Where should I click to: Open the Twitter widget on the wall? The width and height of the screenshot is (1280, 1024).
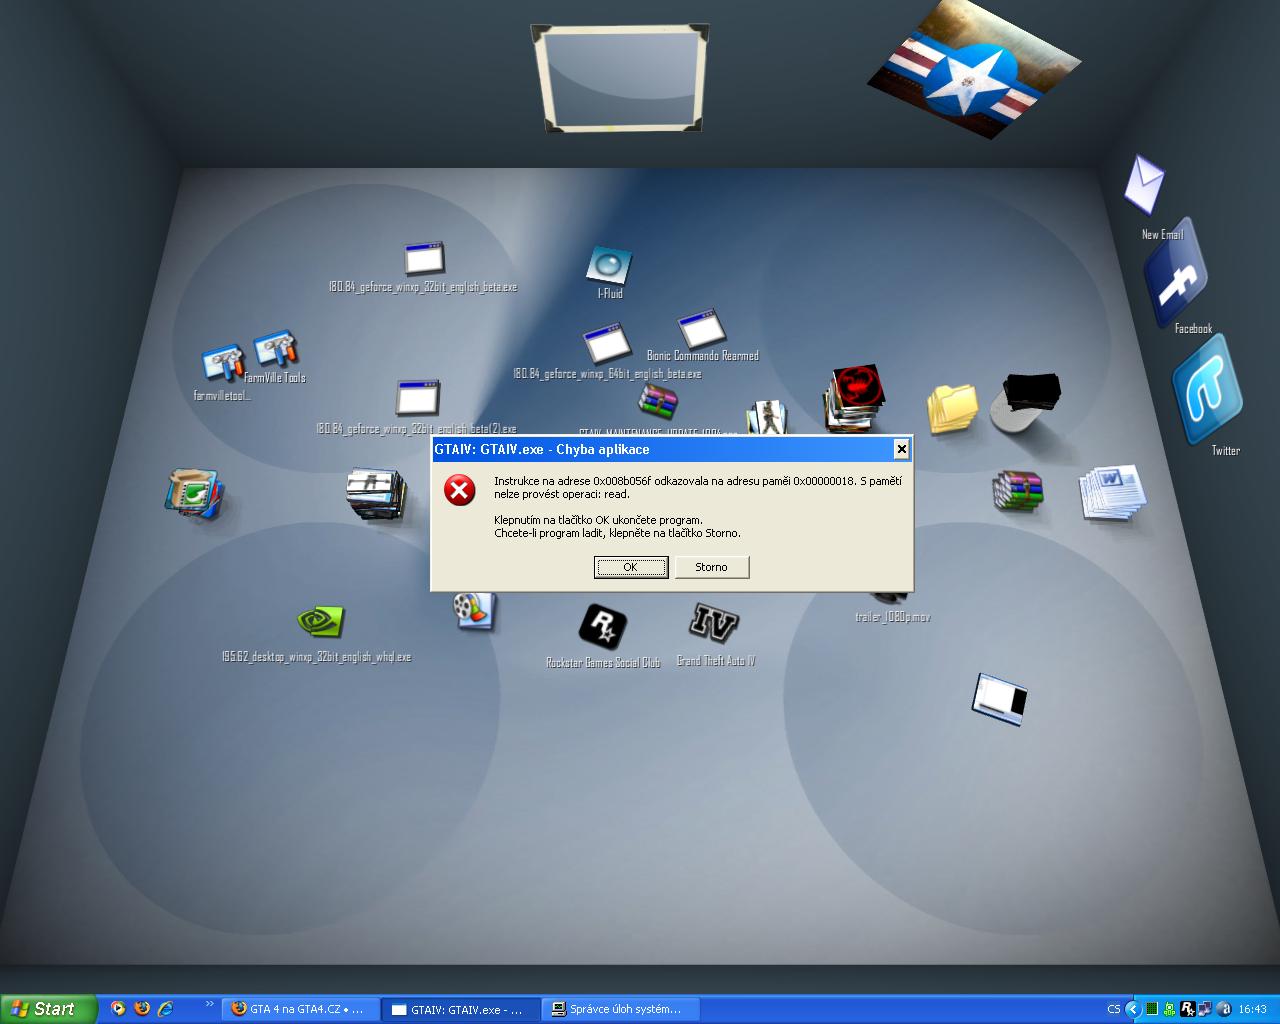(x=1207, y=390)
